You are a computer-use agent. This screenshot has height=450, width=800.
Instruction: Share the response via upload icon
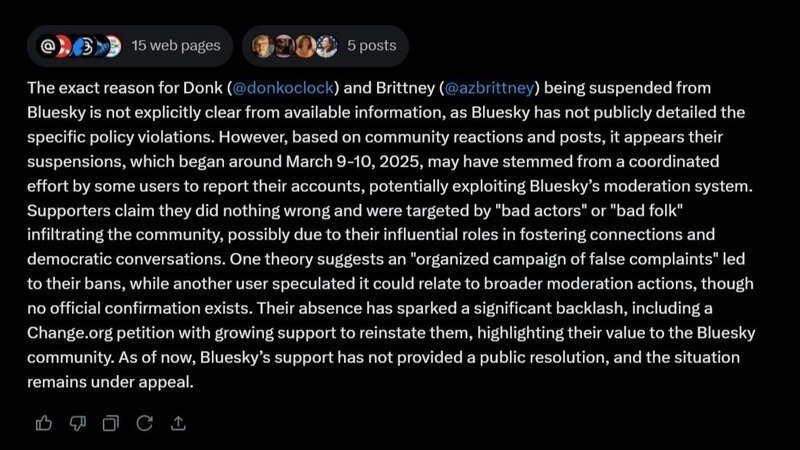(x=177, y=423)
